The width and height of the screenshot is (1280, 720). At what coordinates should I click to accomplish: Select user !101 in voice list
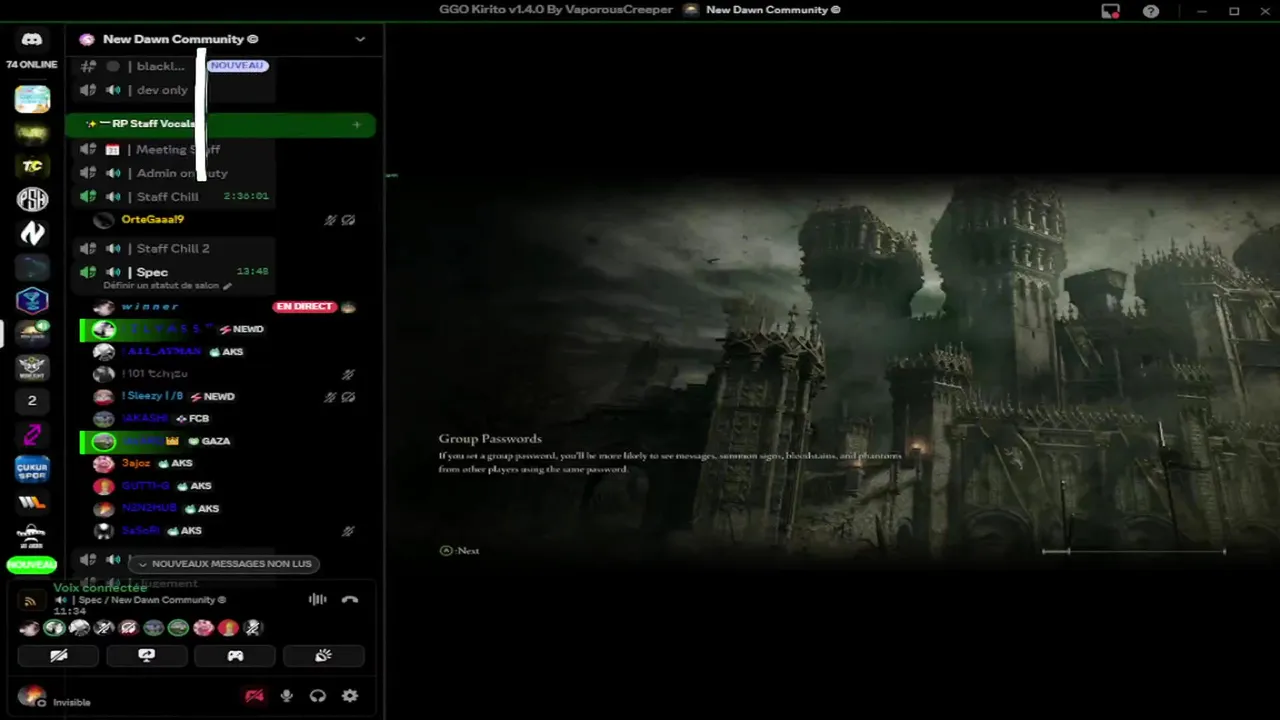[x=154, y=374]
